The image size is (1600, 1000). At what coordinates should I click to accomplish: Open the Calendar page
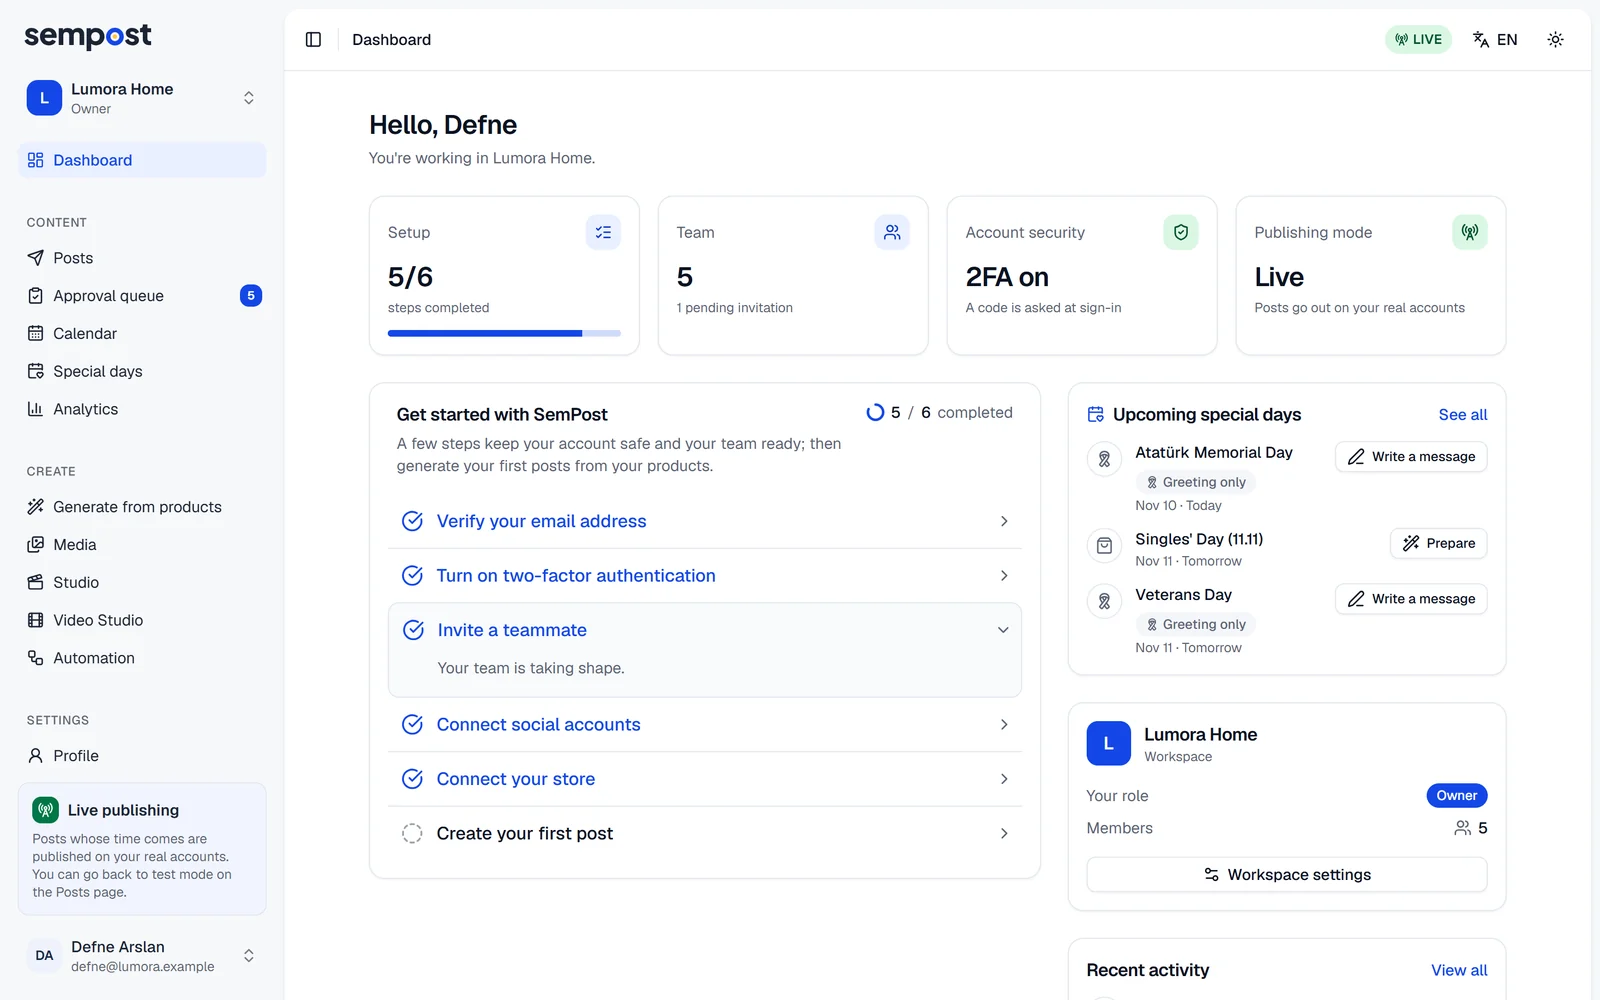[142, 334]
